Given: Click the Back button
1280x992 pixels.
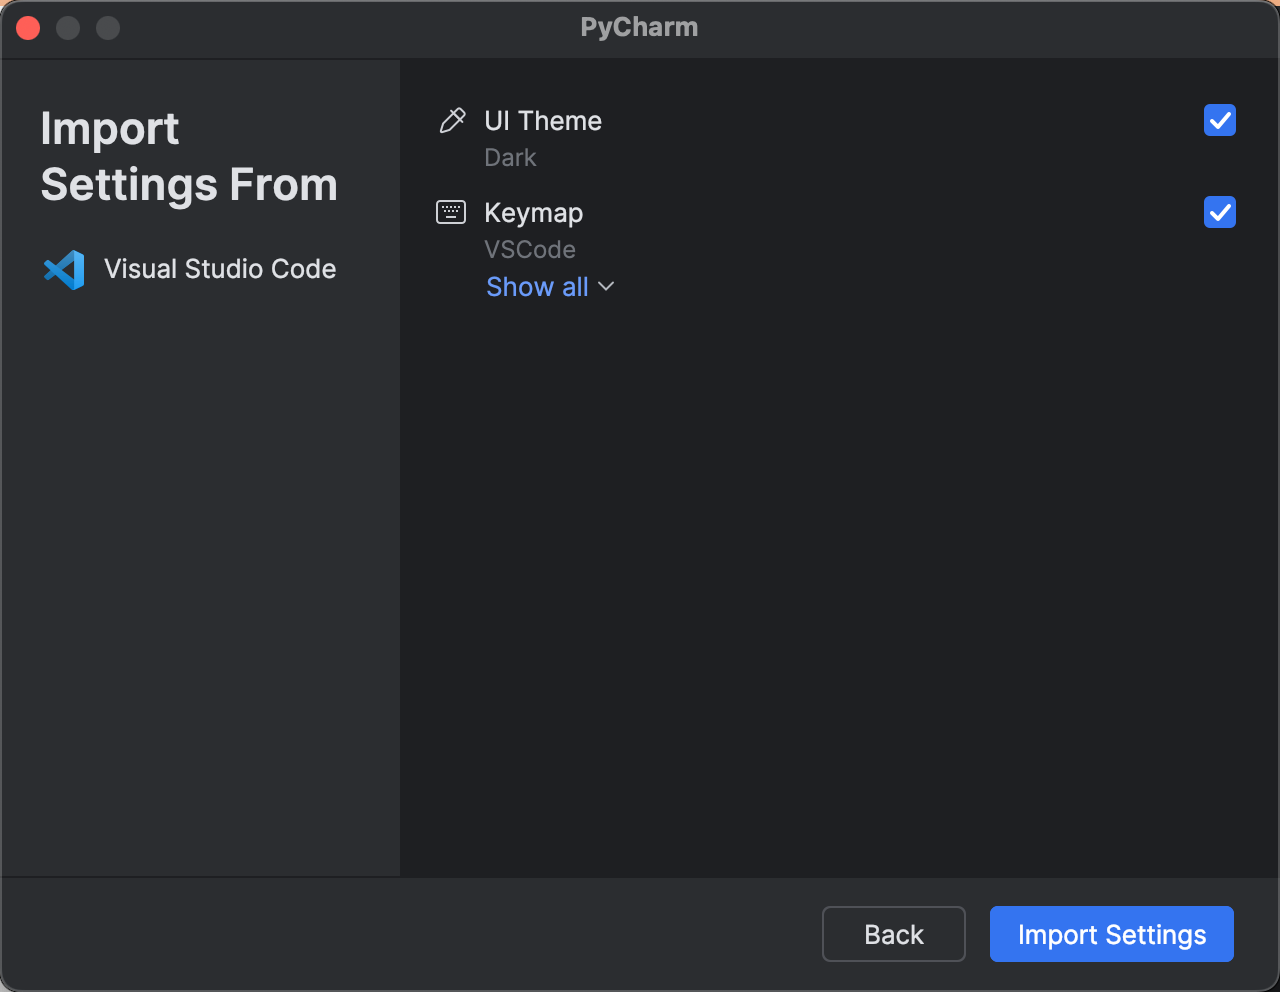Looking at the screenshot, I should [x=893, y=933].
